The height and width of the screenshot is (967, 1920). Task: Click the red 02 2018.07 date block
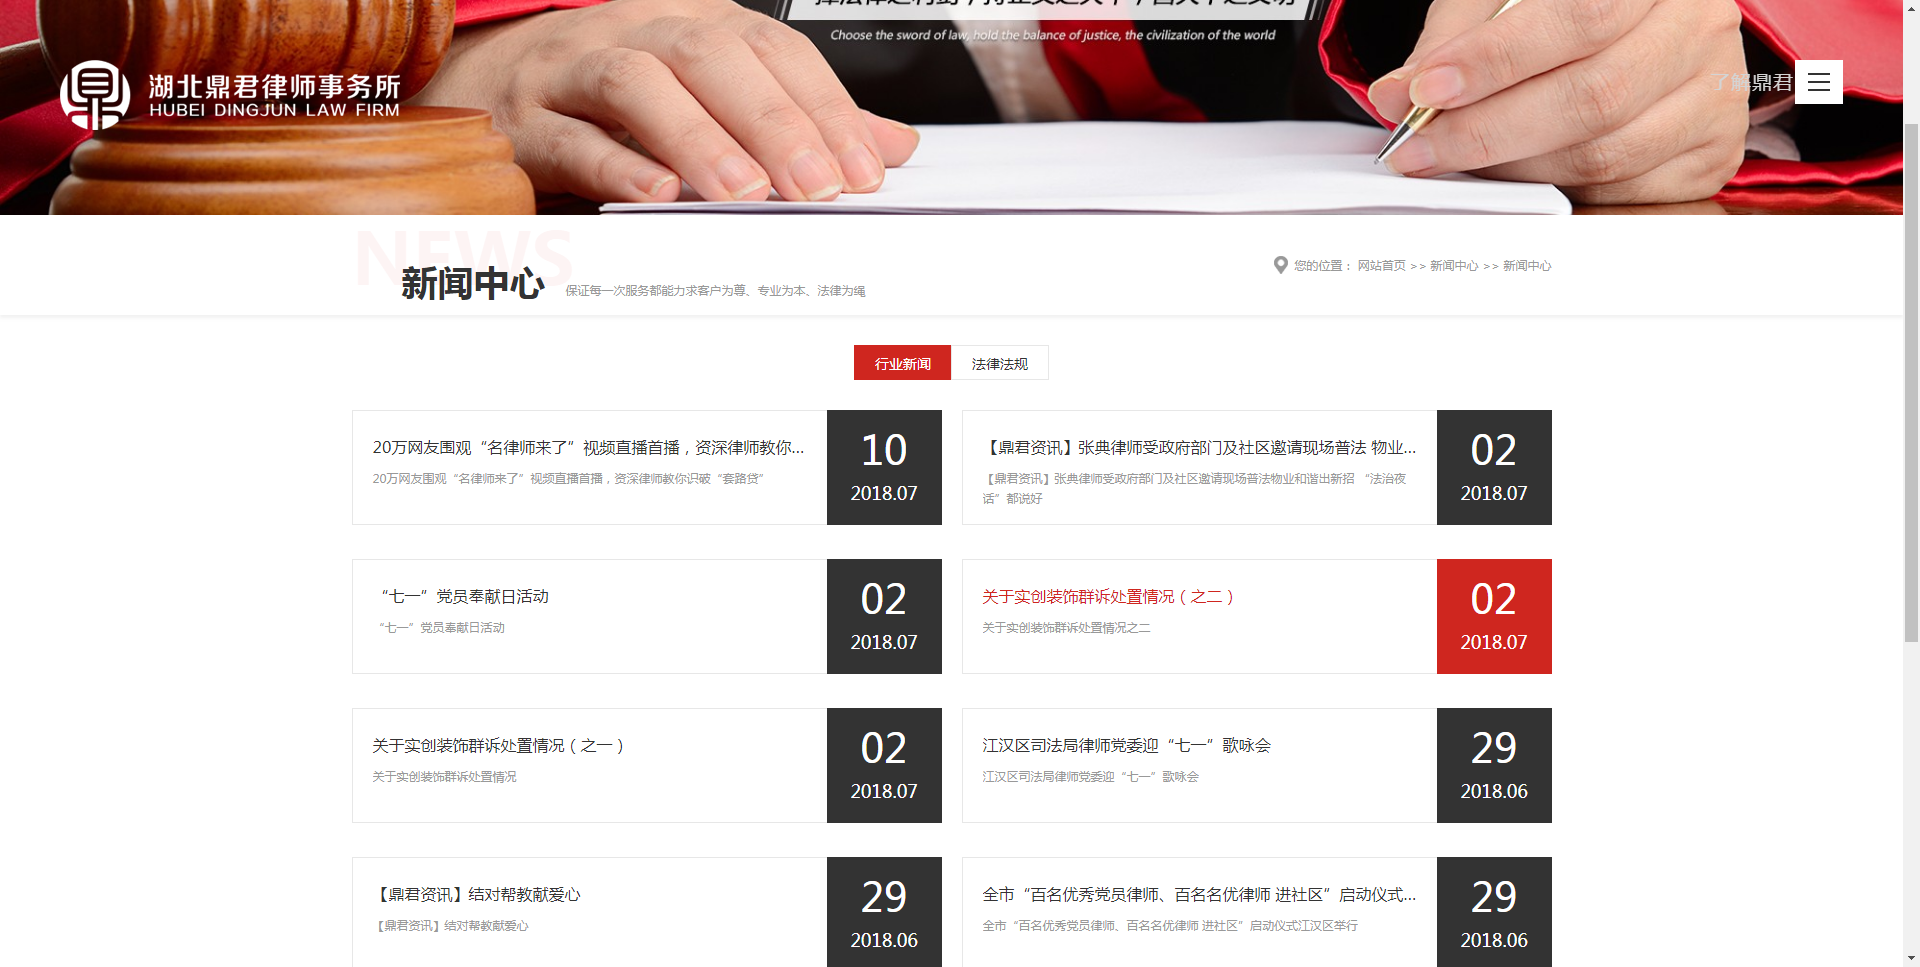pyautogui.click(x=1493, y=616)
